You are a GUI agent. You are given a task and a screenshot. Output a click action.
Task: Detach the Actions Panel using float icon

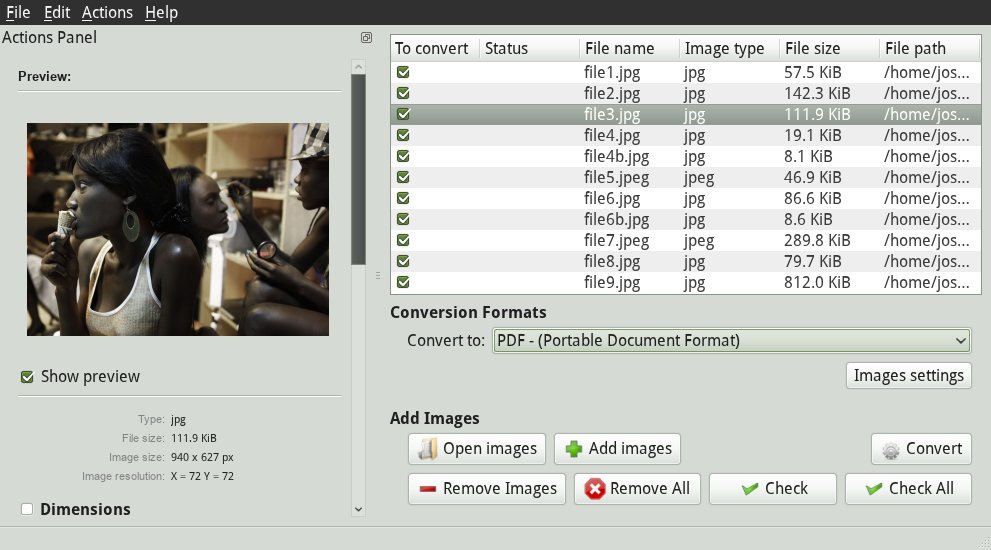pyautogui.click(x=366, y=37)
